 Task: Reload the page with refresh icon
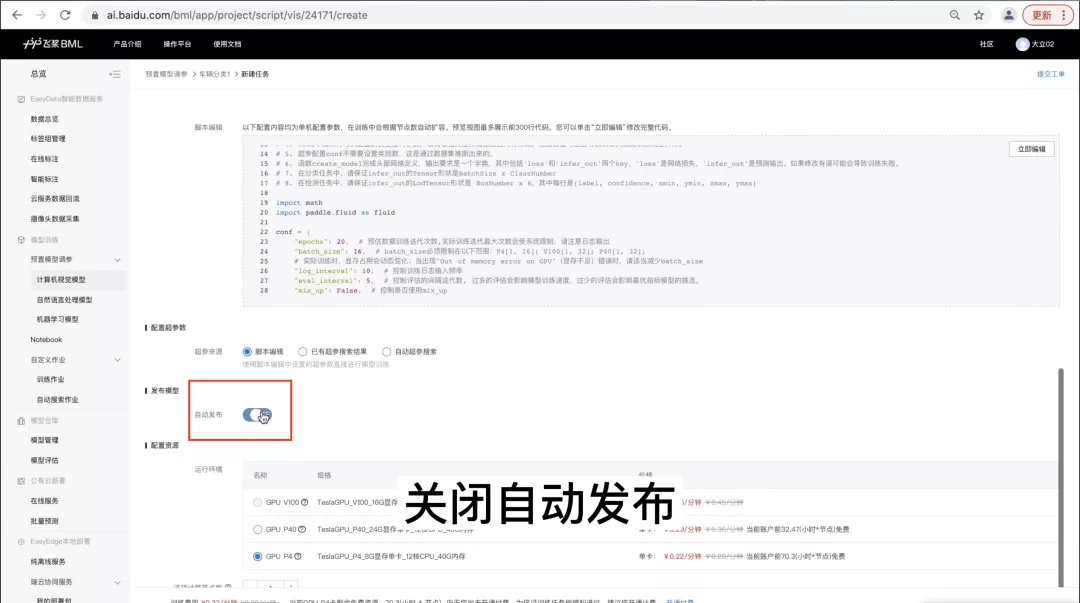point(65,15)
